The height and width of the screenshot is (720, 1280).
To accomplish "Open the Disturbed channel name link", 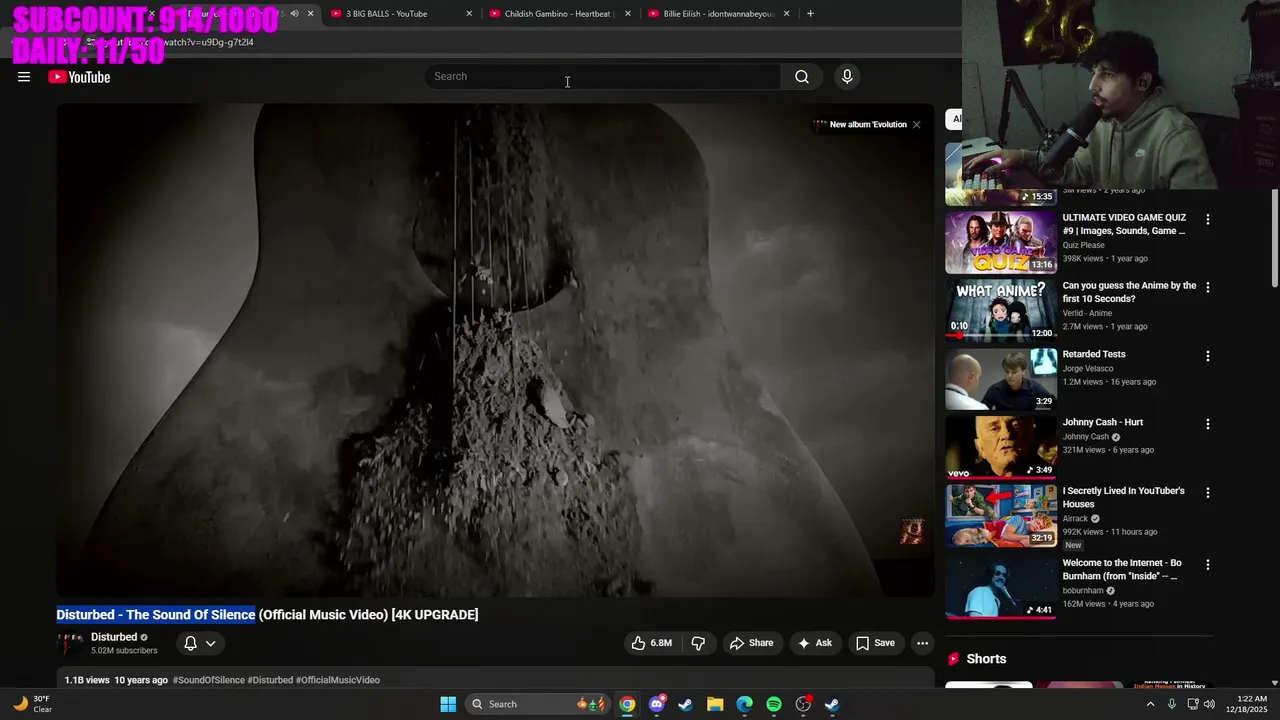I will [114, 637].
